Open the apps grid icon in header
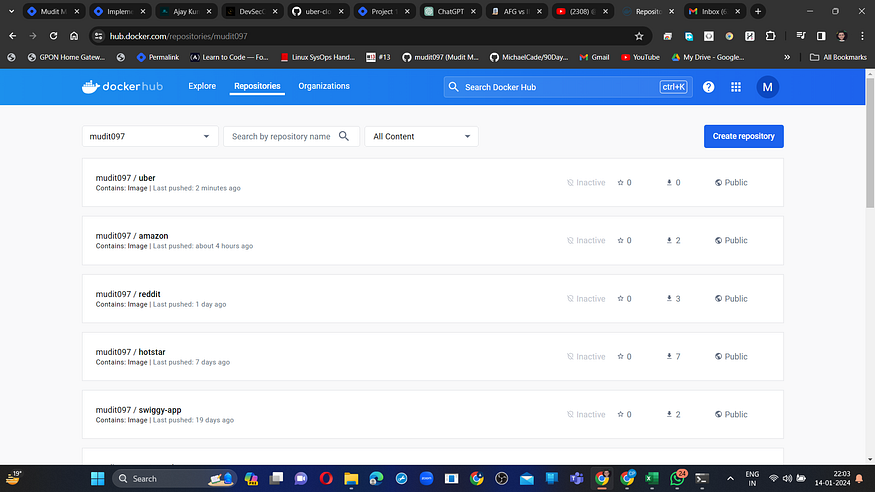The image size is (875, 492). [736, 87]
